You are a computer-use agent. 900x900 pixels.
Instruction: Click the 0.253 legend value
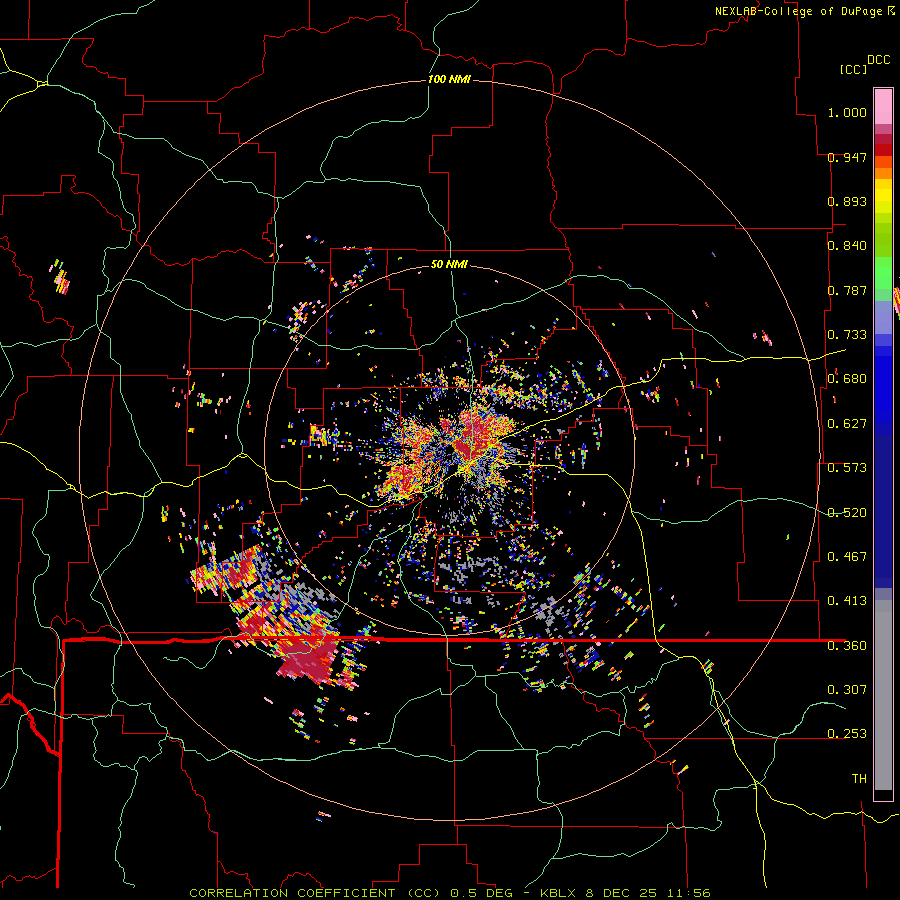(847, 734)
